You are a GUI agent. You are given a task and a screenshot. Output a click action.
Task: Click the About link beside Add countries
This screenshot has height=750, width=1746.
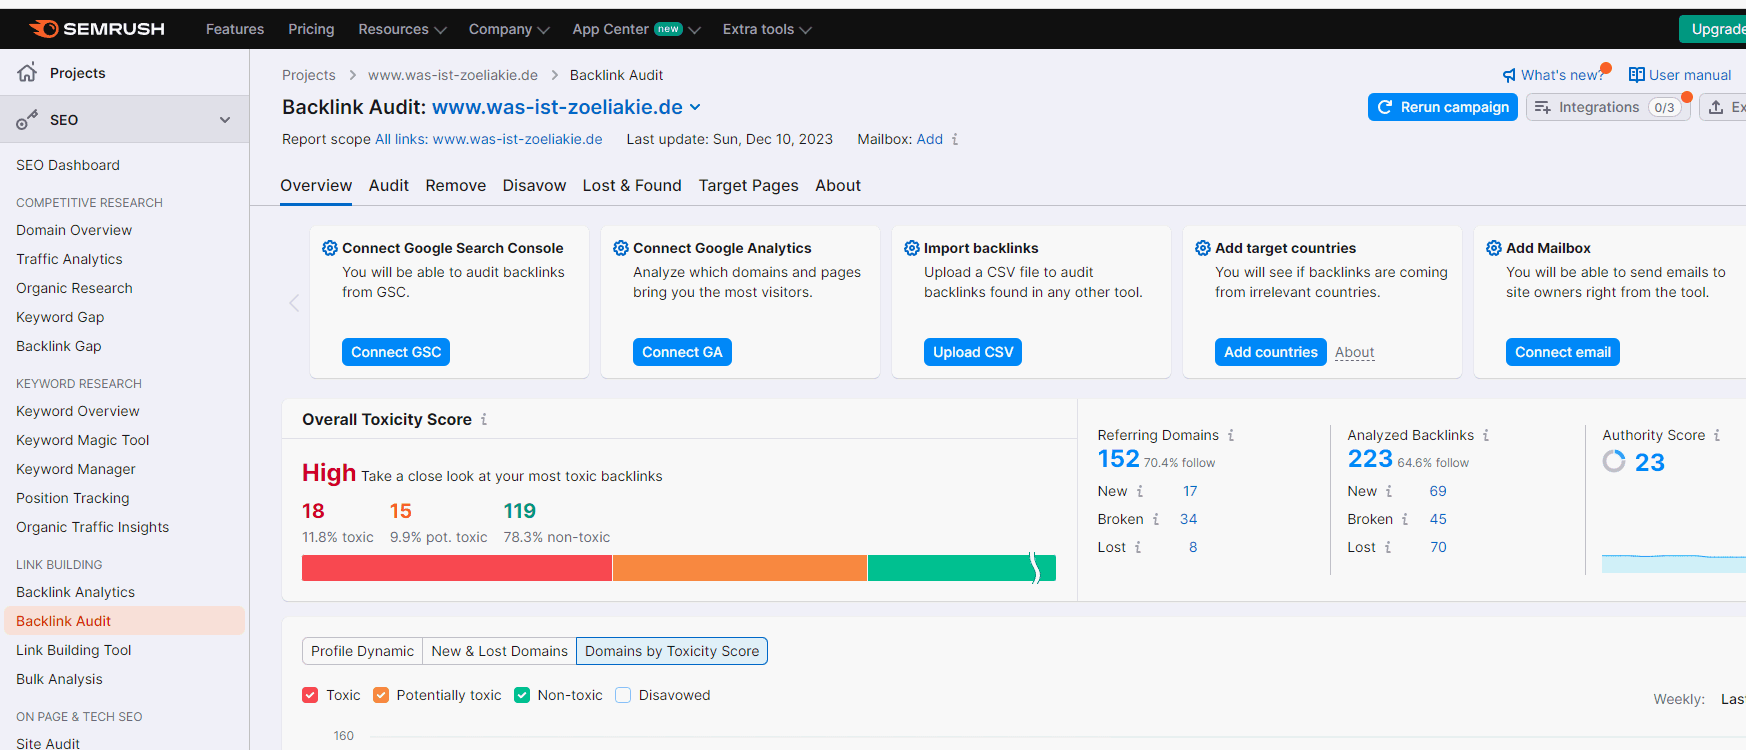pyautogui.click(x=1355, y=352)
